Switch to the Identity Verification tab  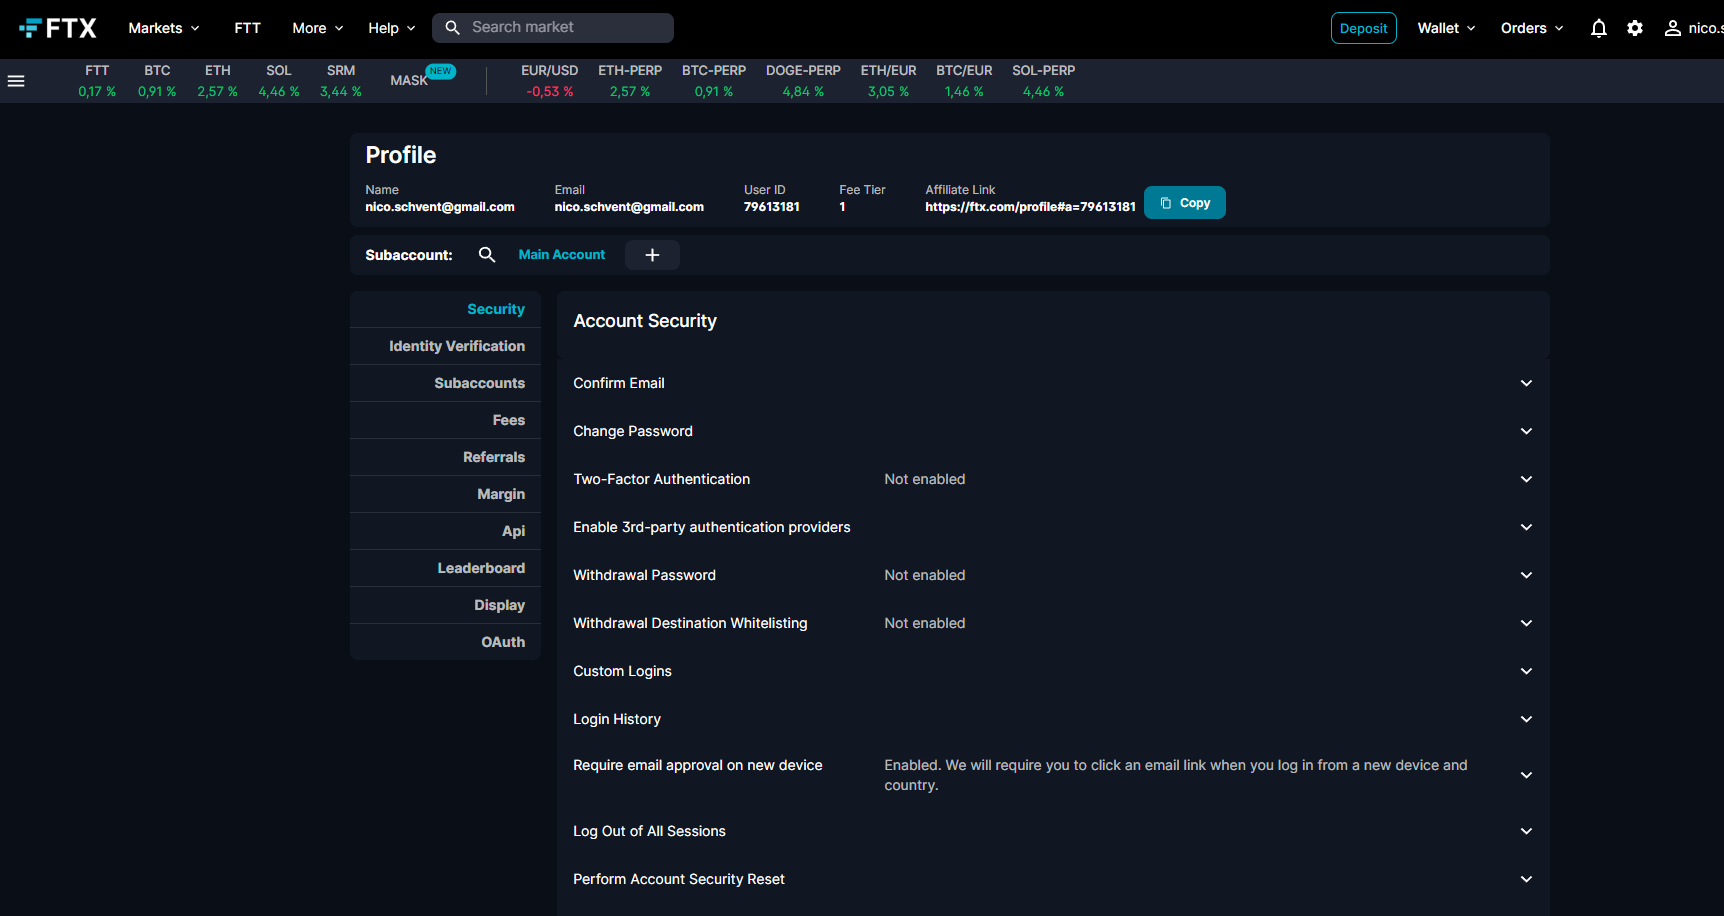(457, 346)
